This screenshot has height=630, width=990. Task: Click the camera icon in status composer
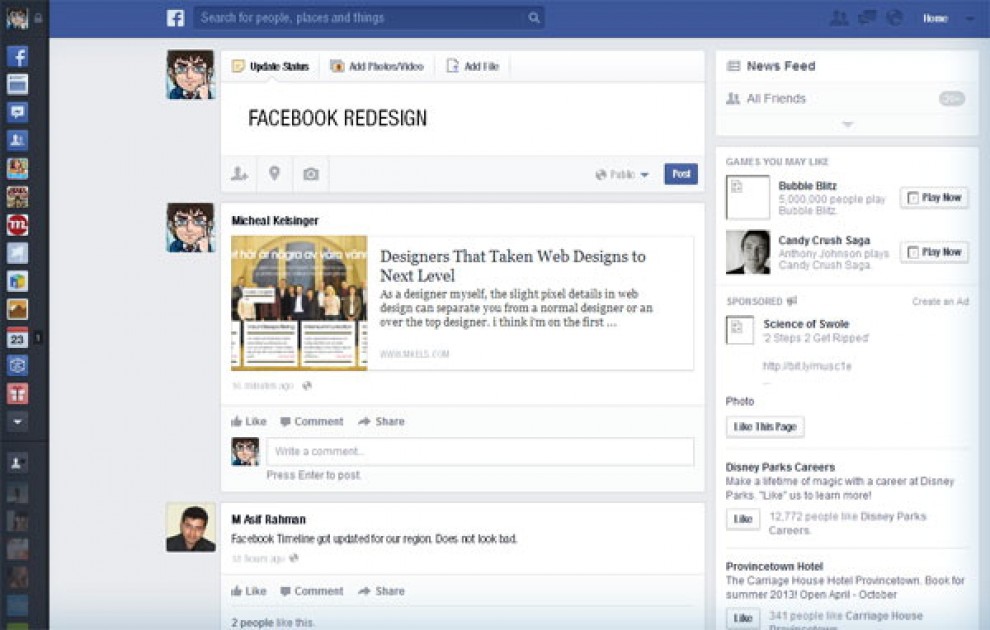pyautogui.click(x=311, y=174)
